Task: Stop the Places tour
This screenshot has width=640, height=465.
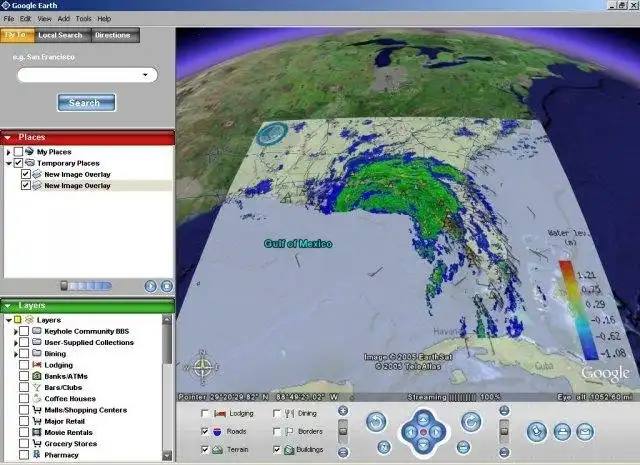Action: [166, 286]
